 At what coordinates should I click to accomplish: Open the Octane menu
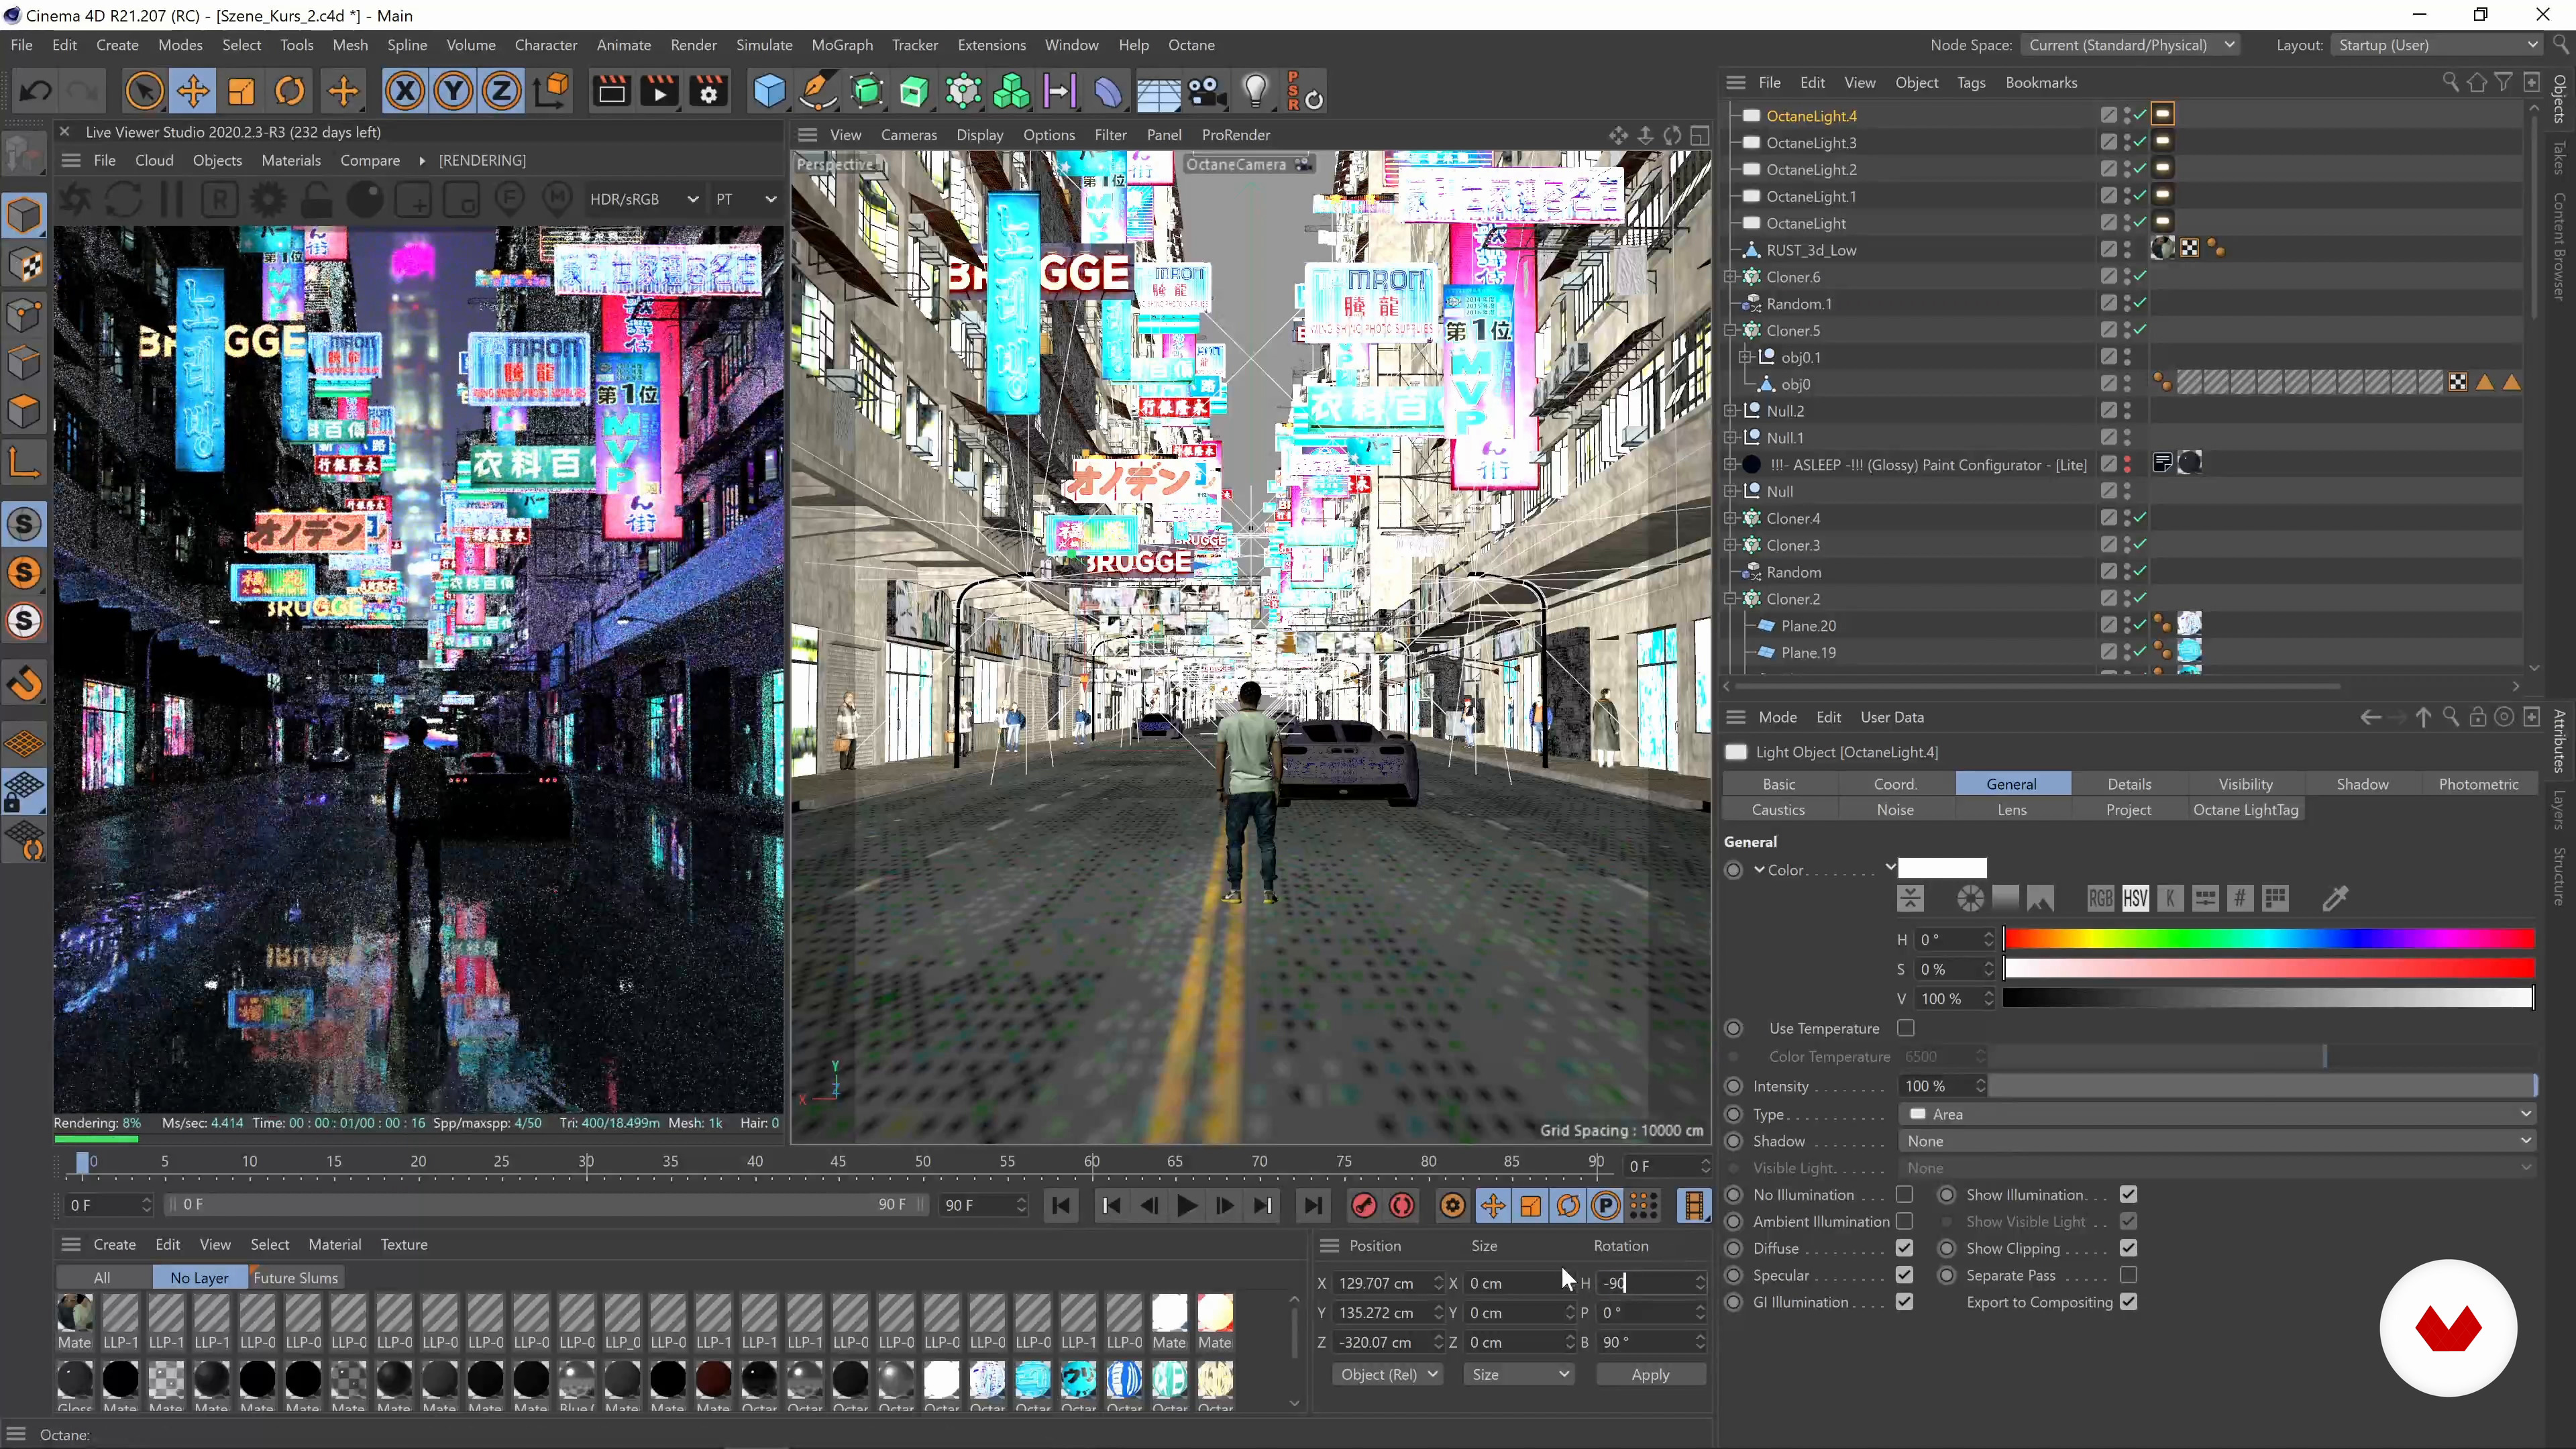(x=1191, y=45)
